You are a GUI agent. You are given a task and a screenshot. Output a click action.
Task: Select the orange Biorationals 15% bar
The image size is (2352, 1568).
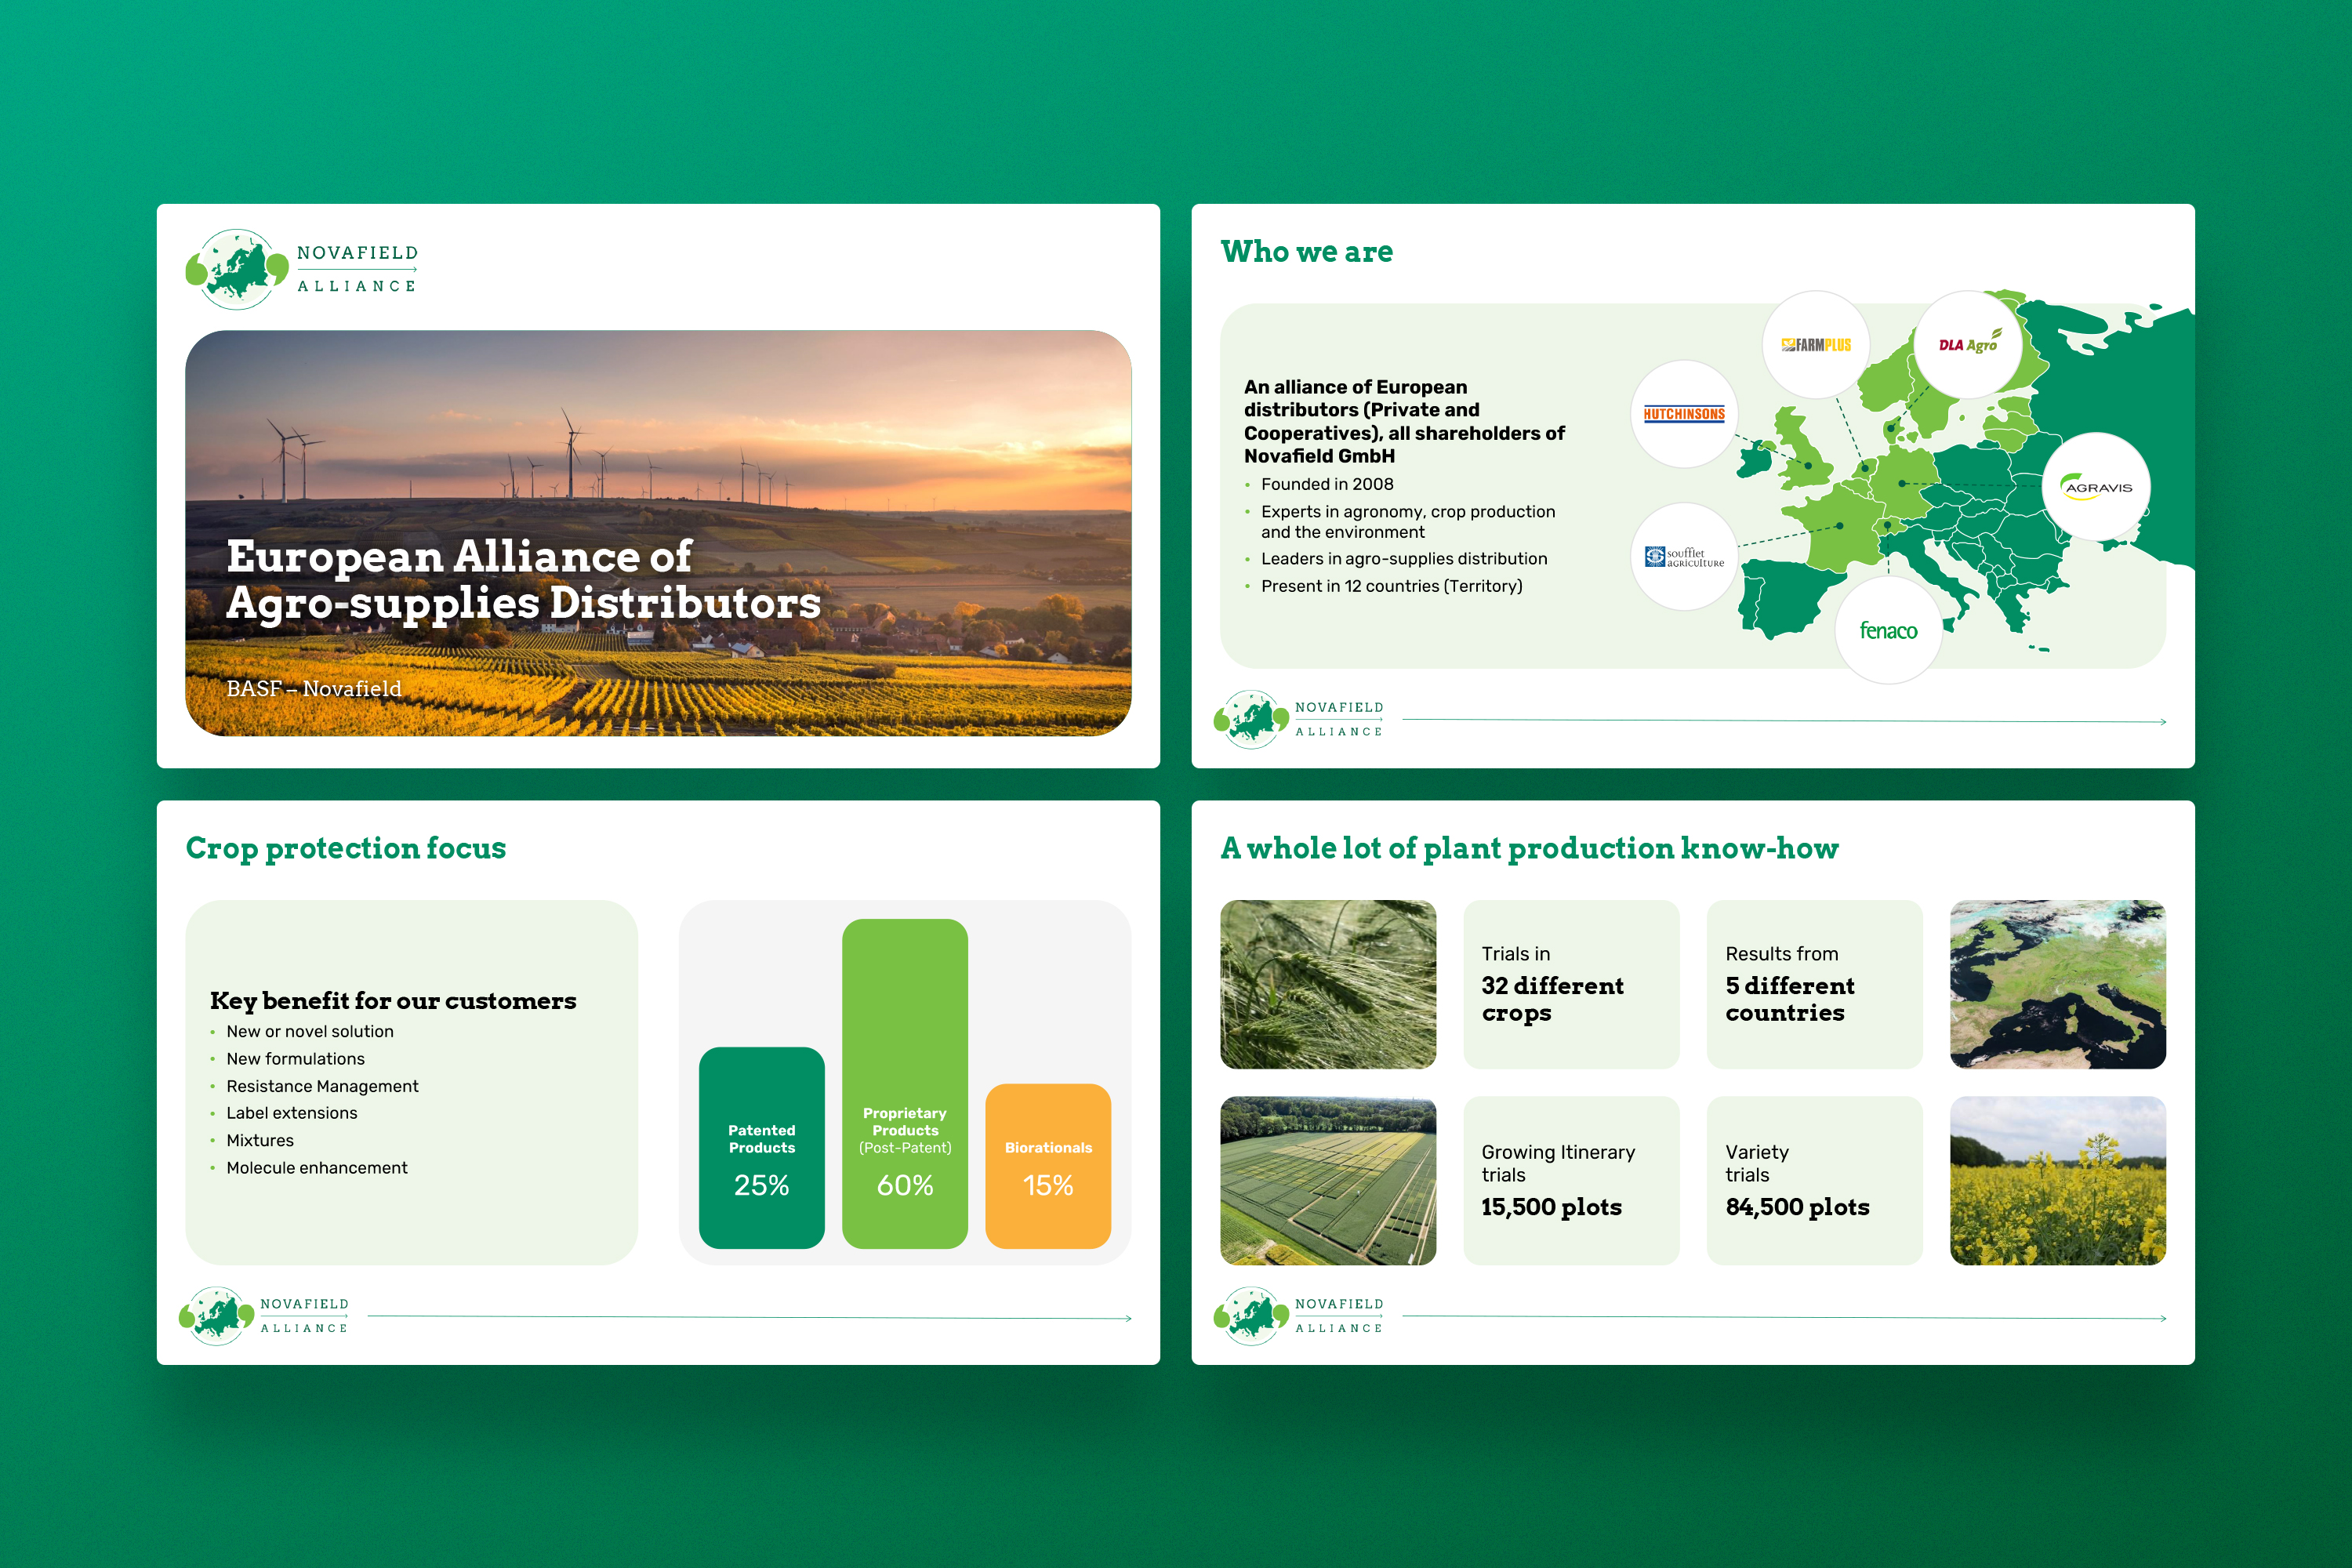(x=1047, y=1166)
